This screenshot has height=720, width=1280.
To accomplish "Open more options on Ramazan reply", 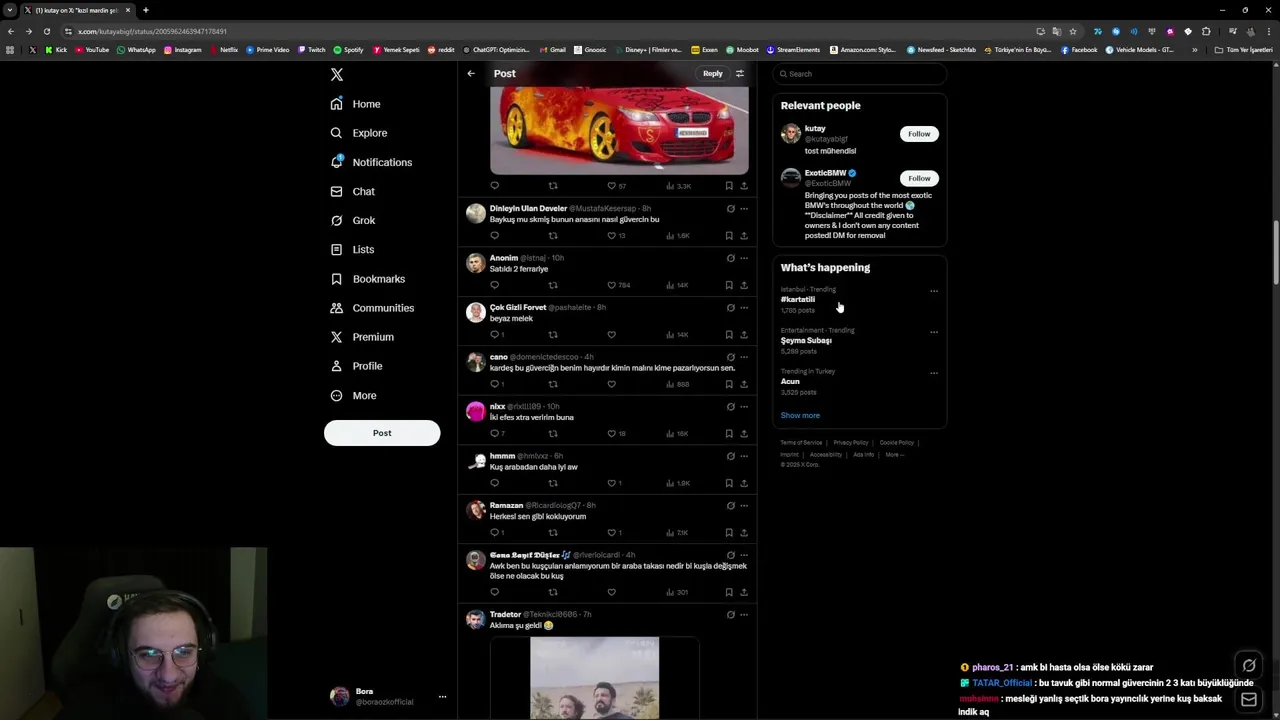I will pos(744,505).
